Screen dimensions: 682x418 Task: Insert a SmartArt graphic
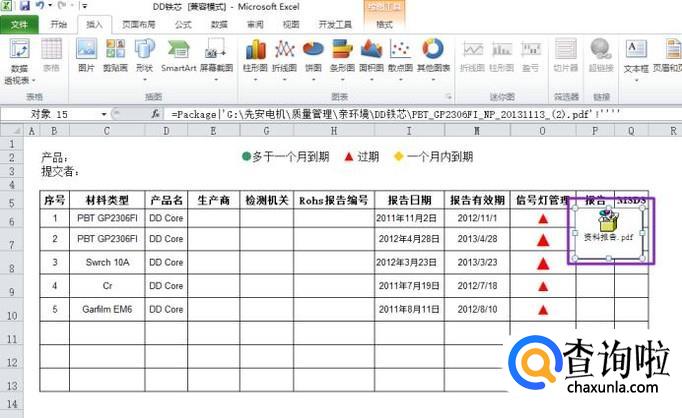pos(178,55)
